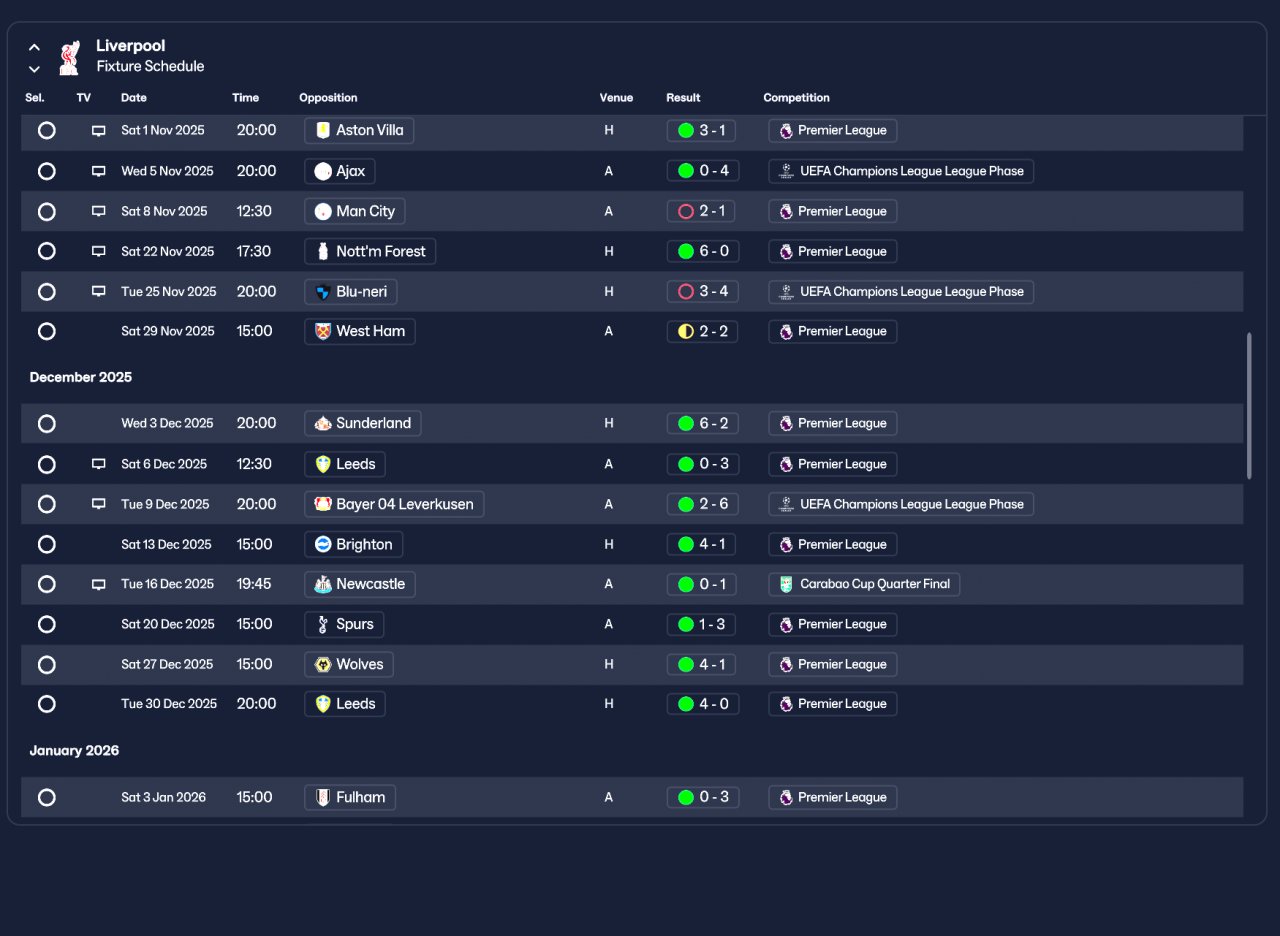Open the 6 - 0 Nott'm Forest result
This screenshot has height=936, width=1280.
tap(702, 251)
